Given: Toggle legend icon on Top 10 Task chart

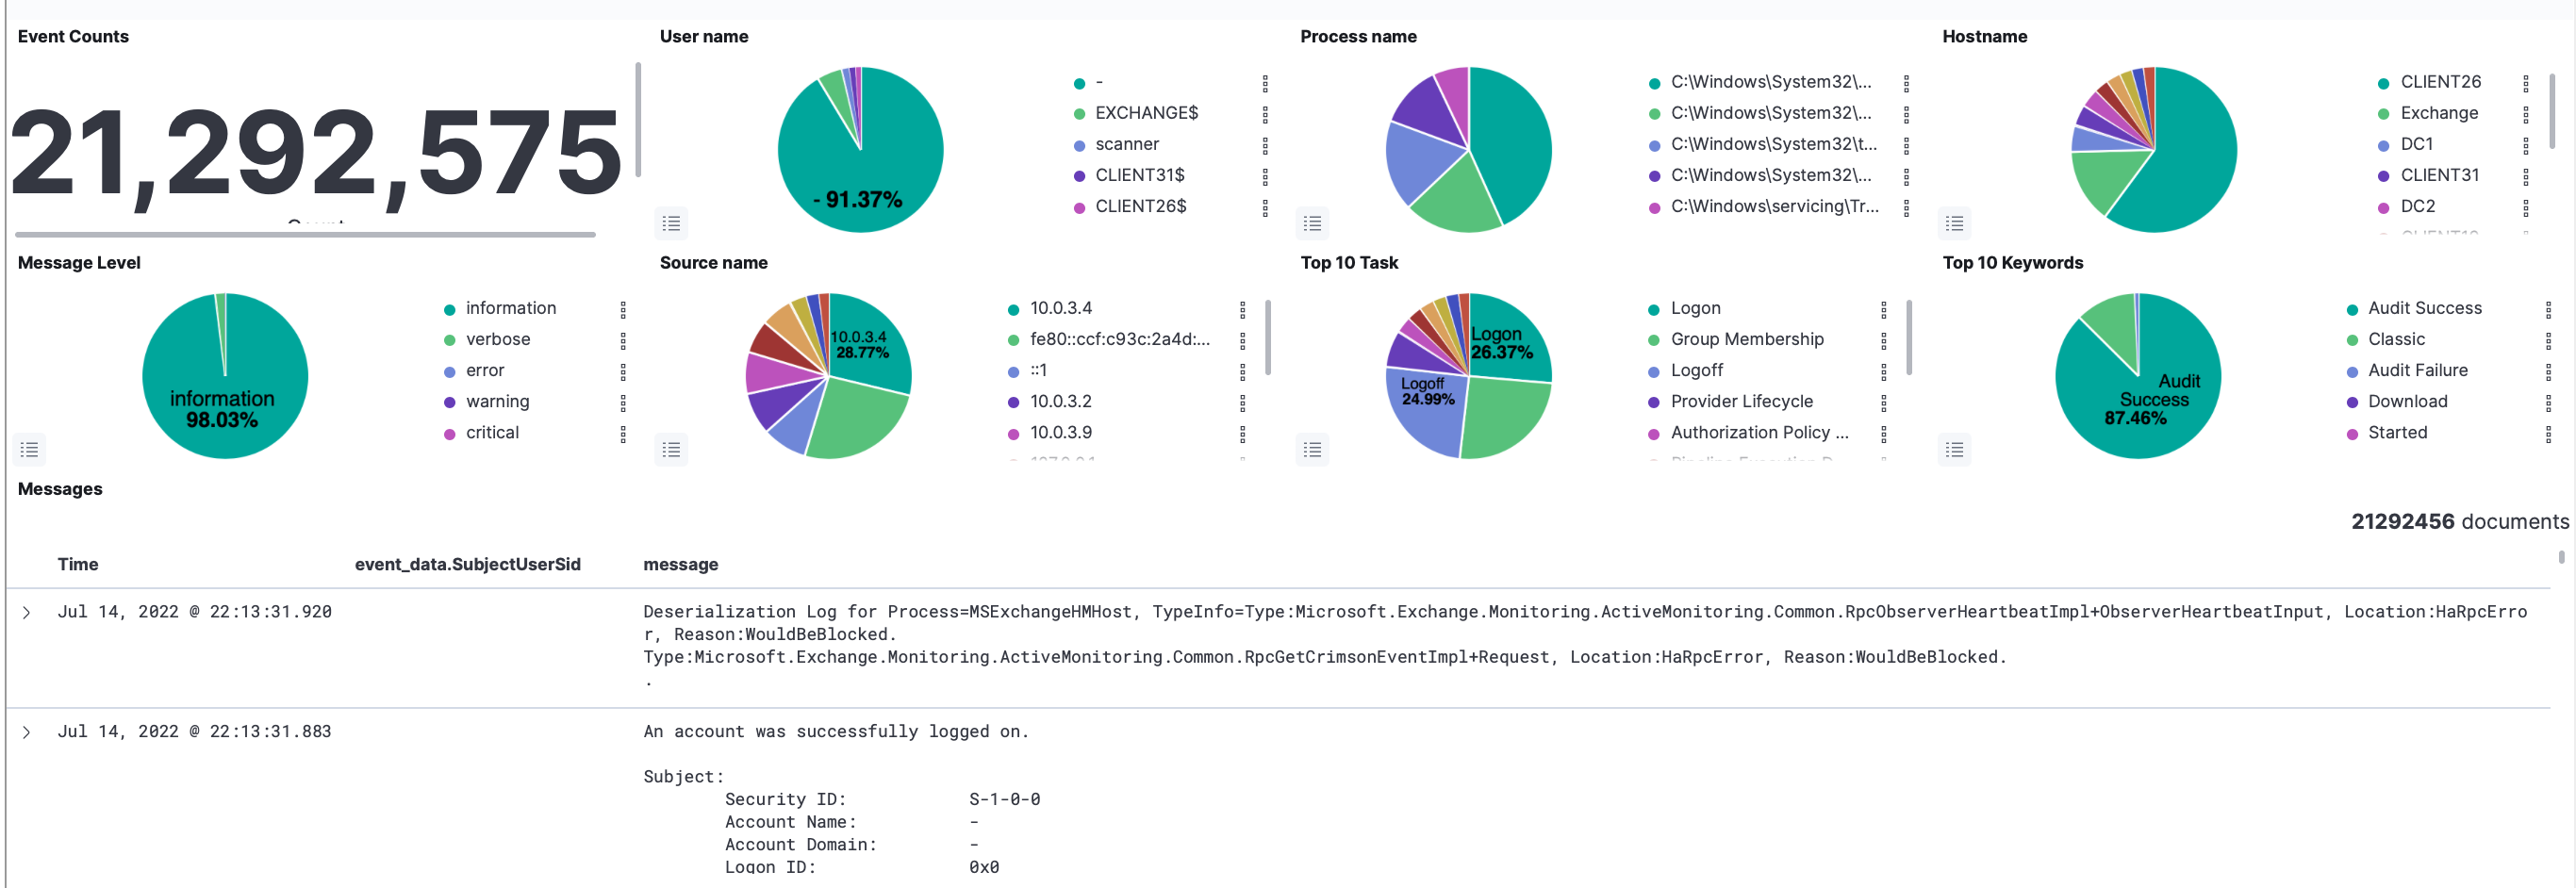Looking at the screenshot, I should click(1312, 450).
